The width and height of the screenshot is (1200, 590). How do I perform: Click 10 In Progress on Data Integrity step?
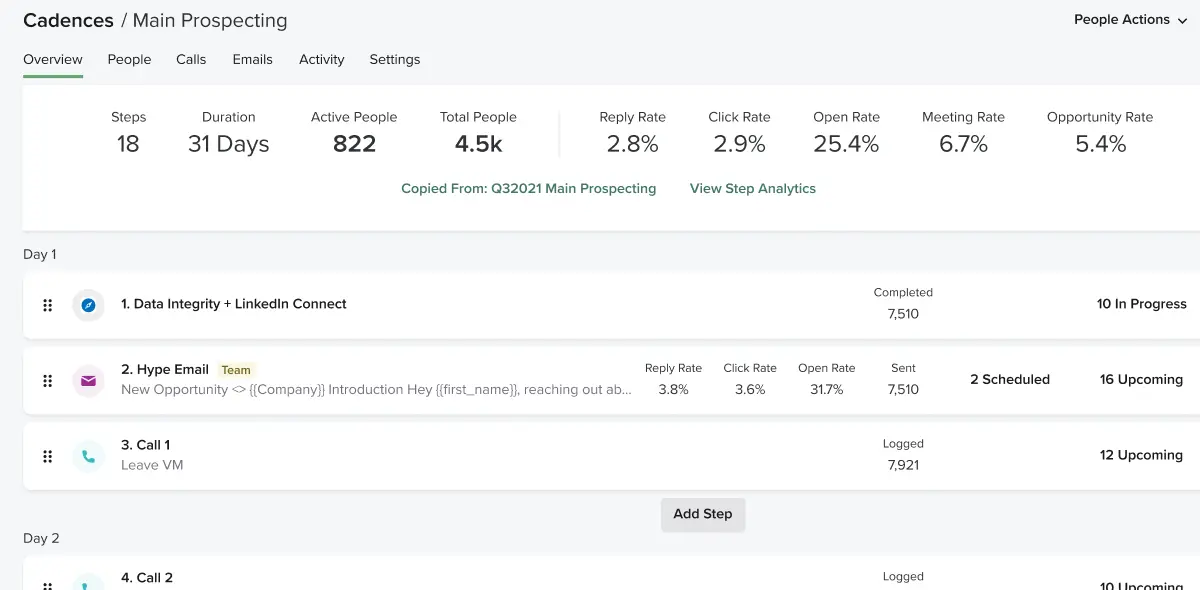(1141, 304)
